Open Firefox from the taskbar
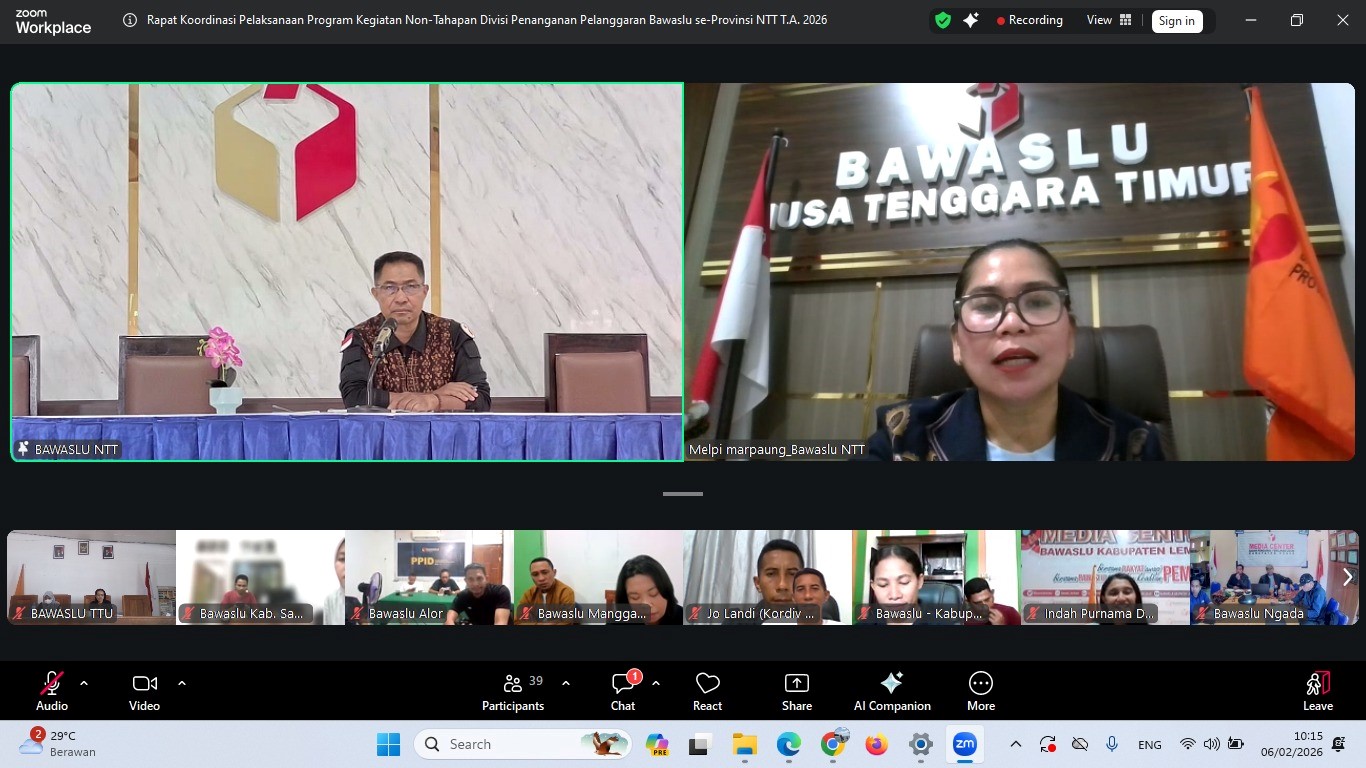Viewport: 1366px width, 768px height. [x=877, y=744]
